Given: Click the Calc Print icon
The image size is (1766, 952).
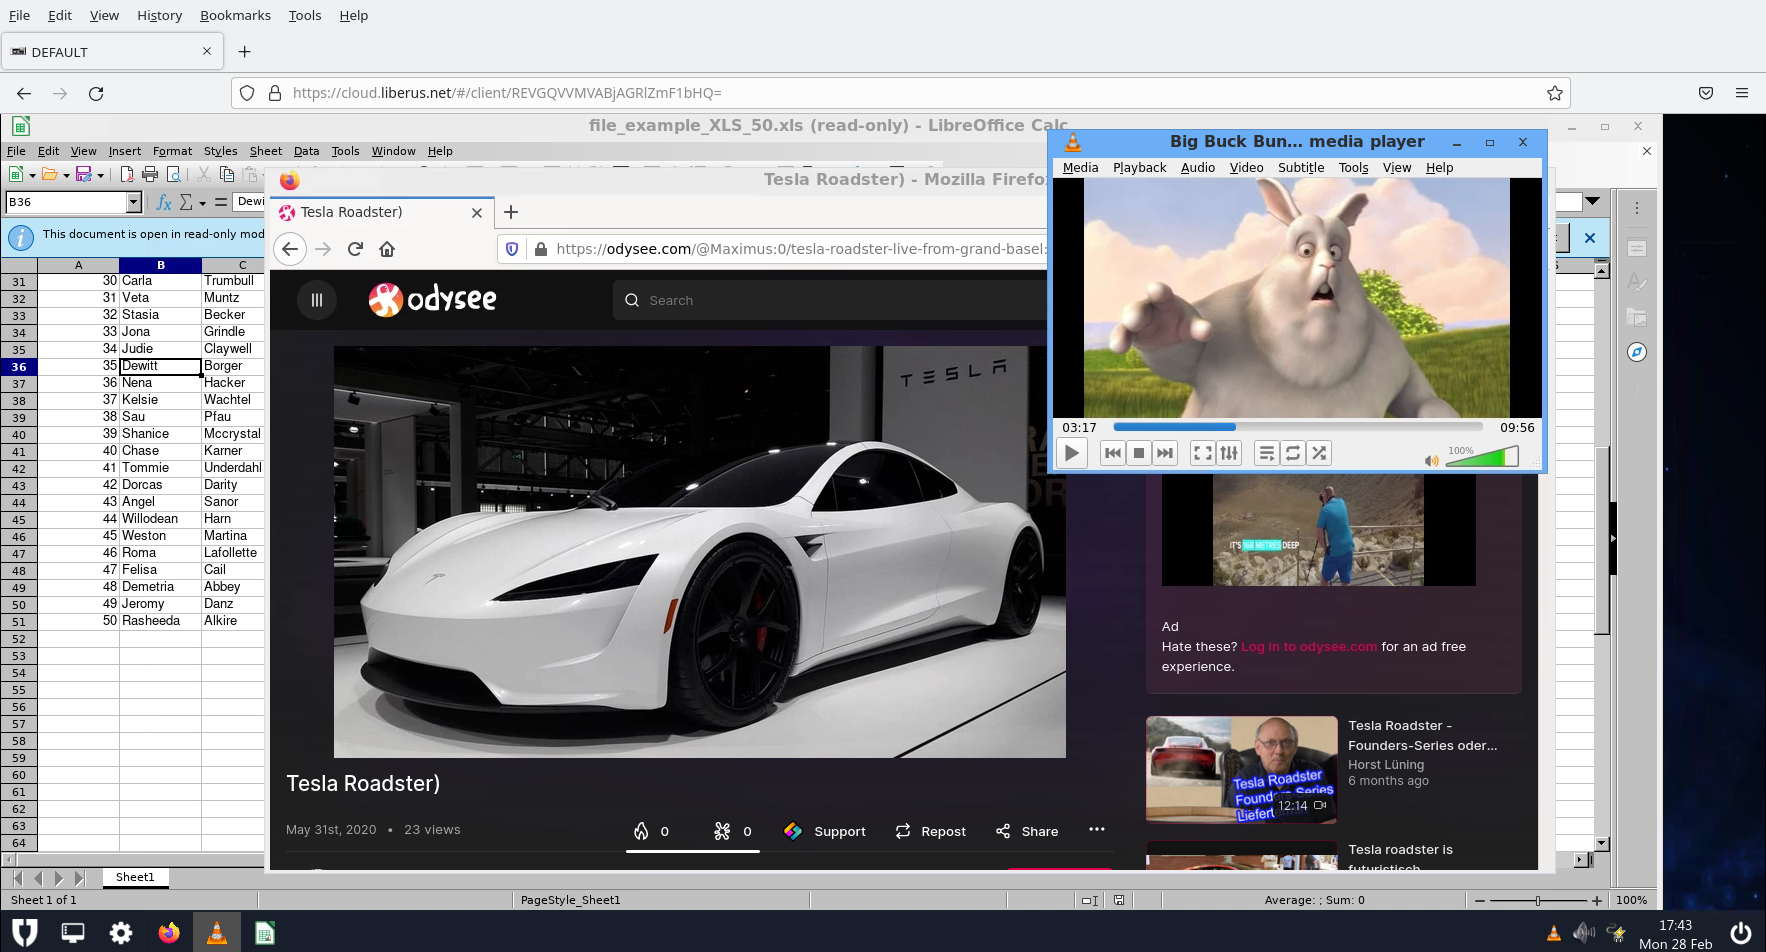Looking at the screenshot, I should click(150, 174).
